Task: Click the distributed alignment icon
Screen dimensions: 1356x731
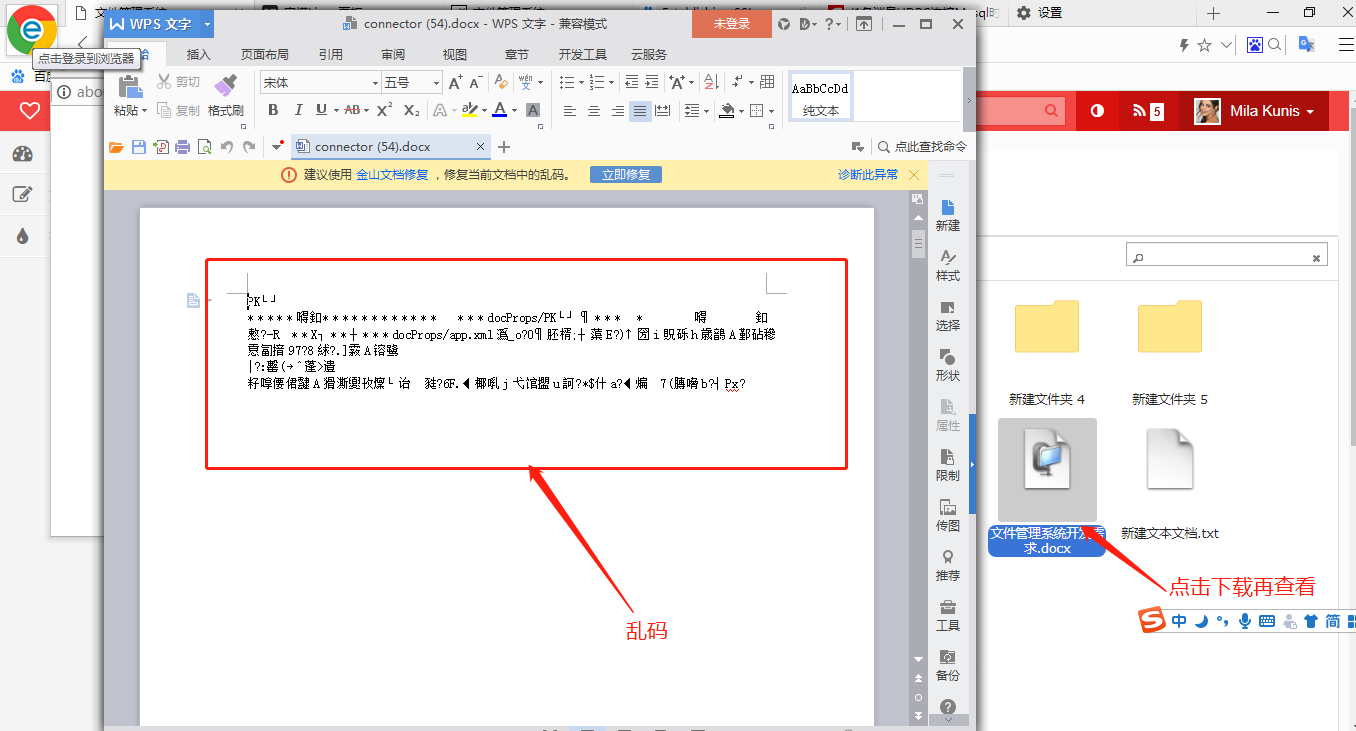Action: (x=662, y=111)
